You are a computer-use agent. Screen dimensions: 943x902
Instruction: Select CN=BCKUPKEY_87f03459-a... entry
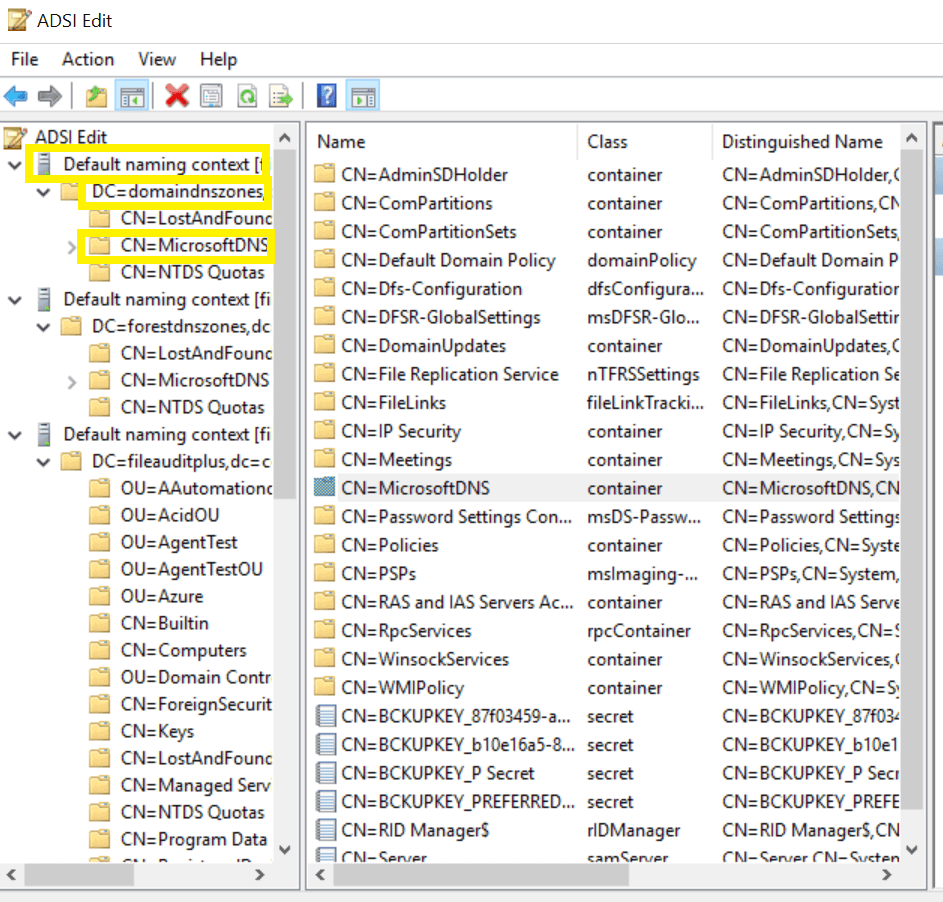tap(456, 717)
